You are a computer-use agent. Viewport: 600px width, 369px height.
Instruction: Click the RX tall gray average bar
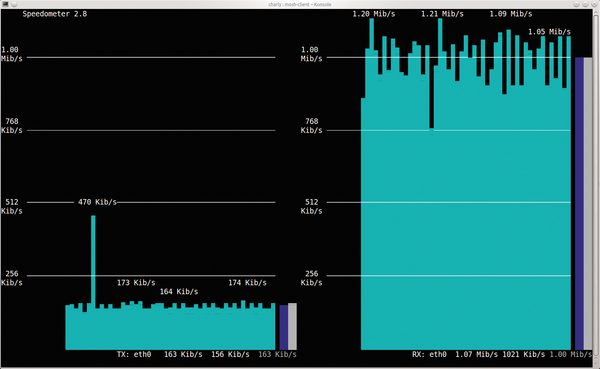click(x=588, y=204)
